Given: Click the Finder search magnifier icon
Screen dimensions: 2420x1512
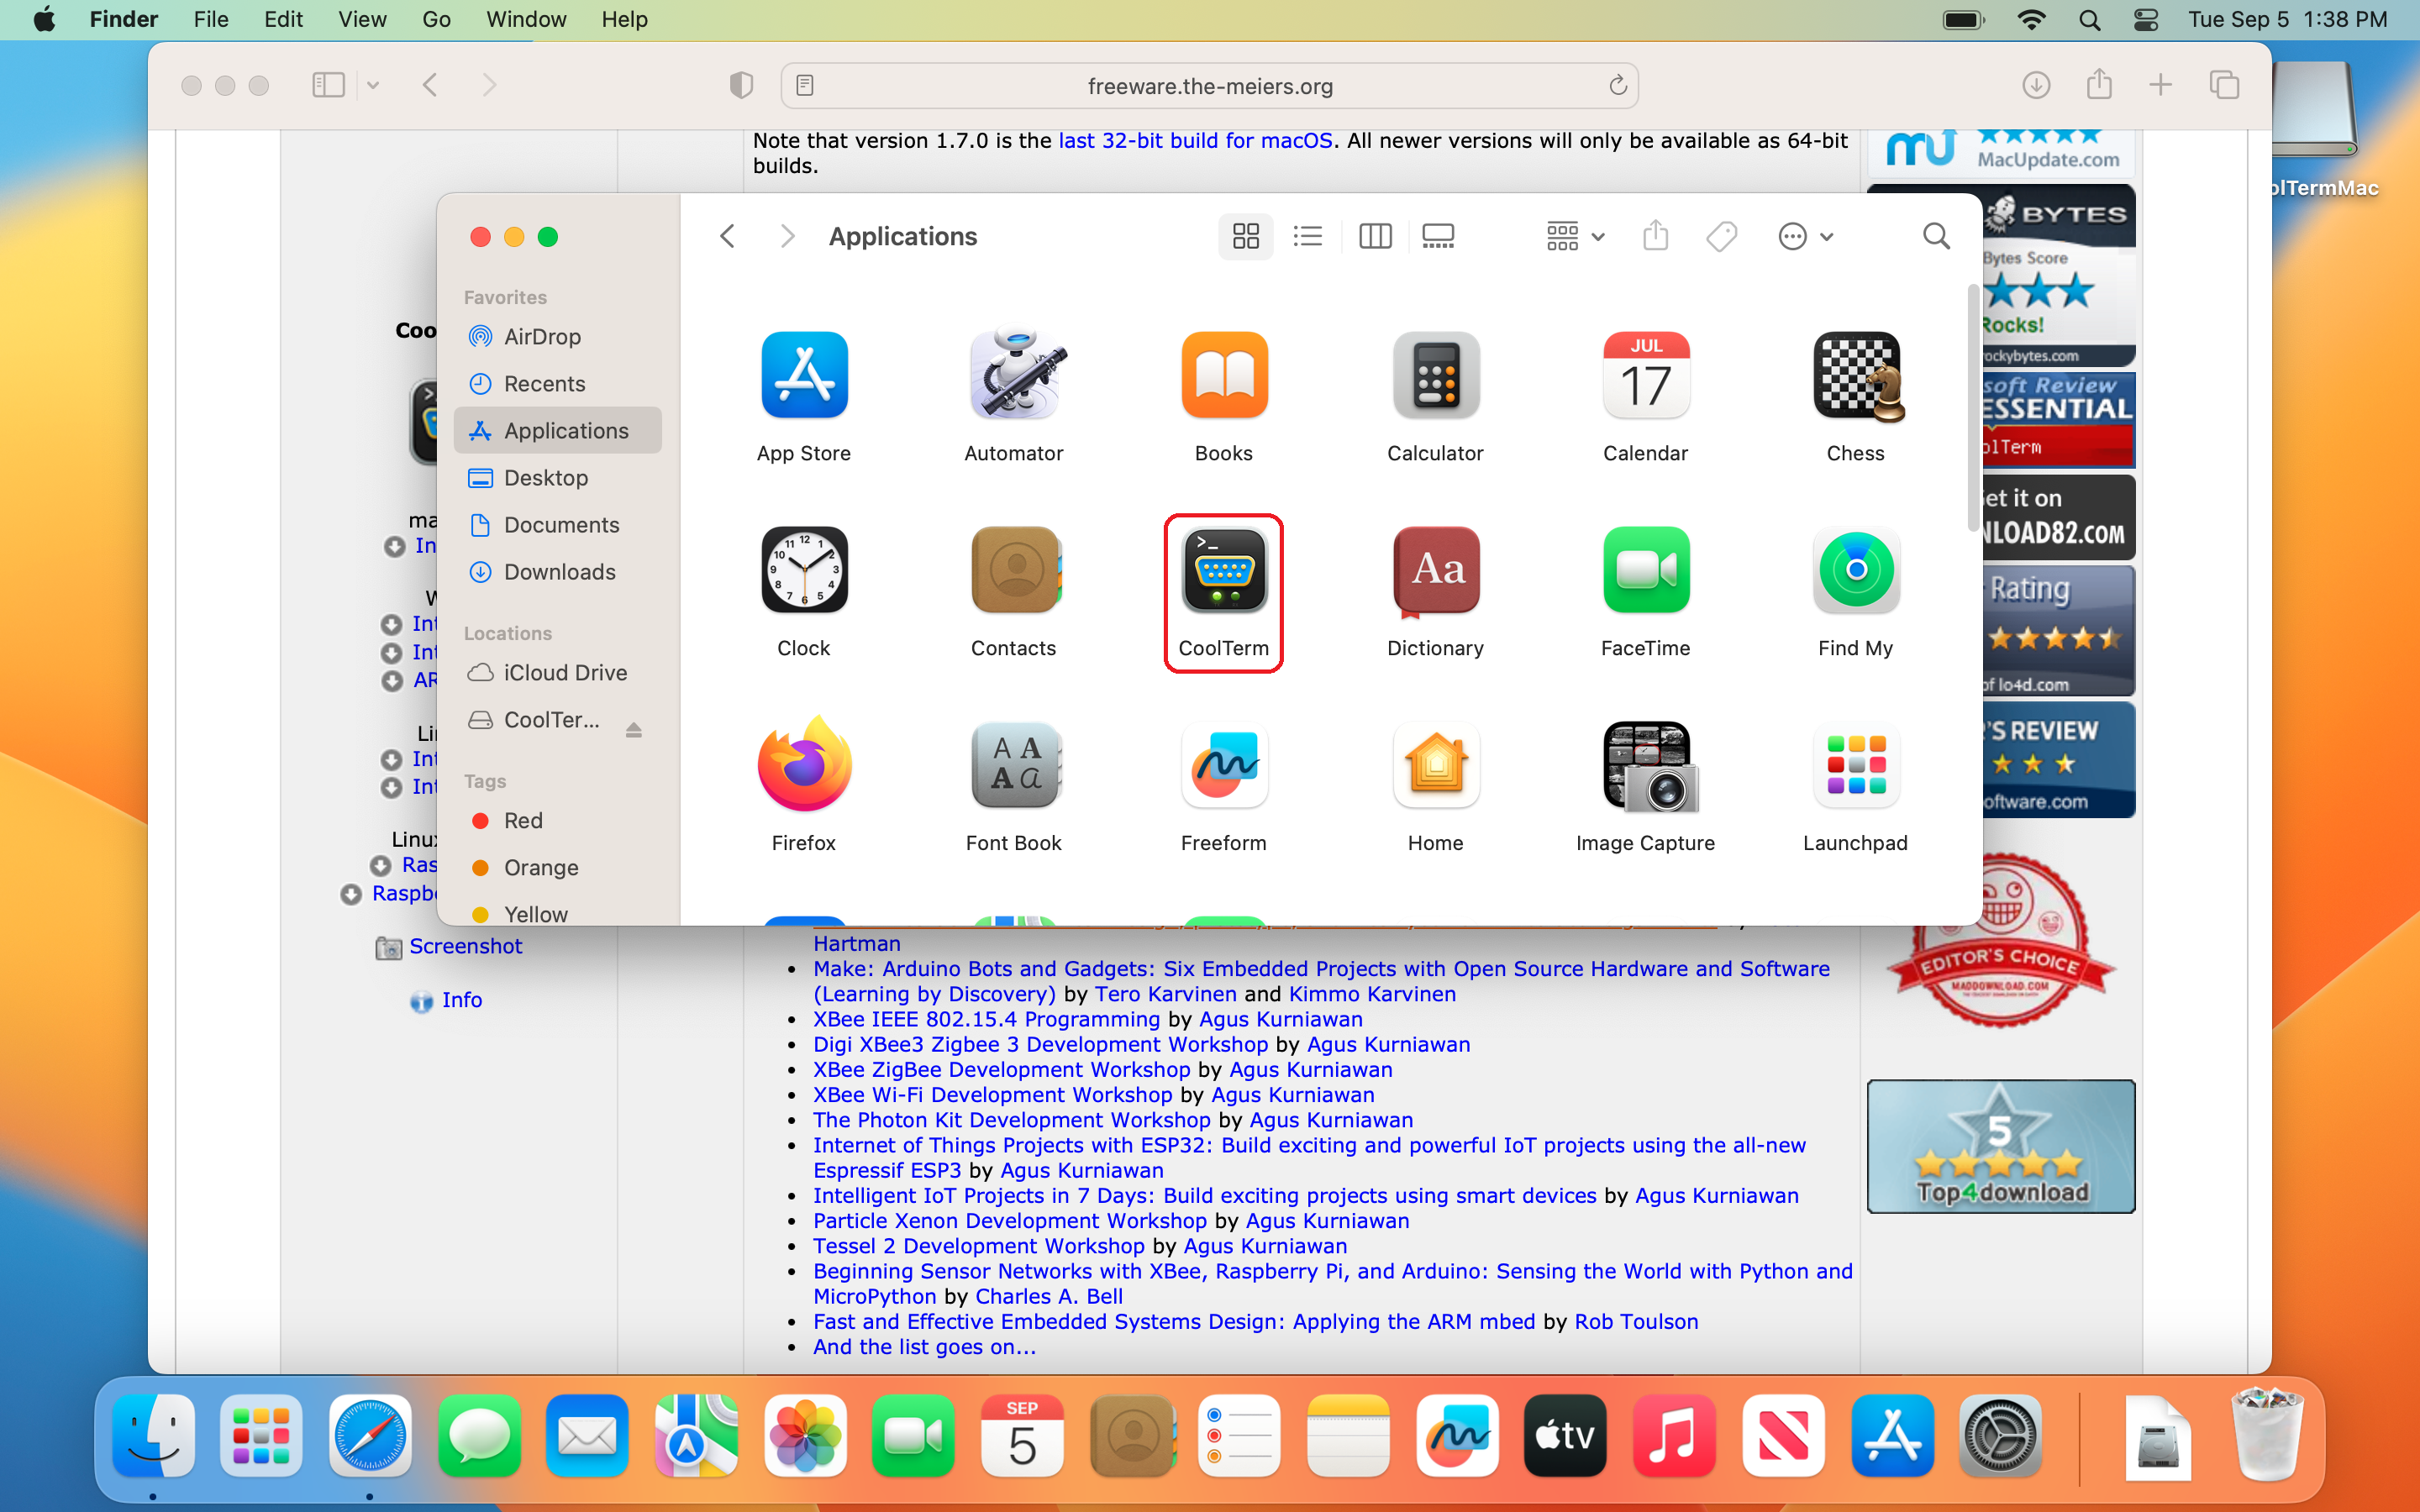Looking at the screenshot, I should [x=1936, y=237].
